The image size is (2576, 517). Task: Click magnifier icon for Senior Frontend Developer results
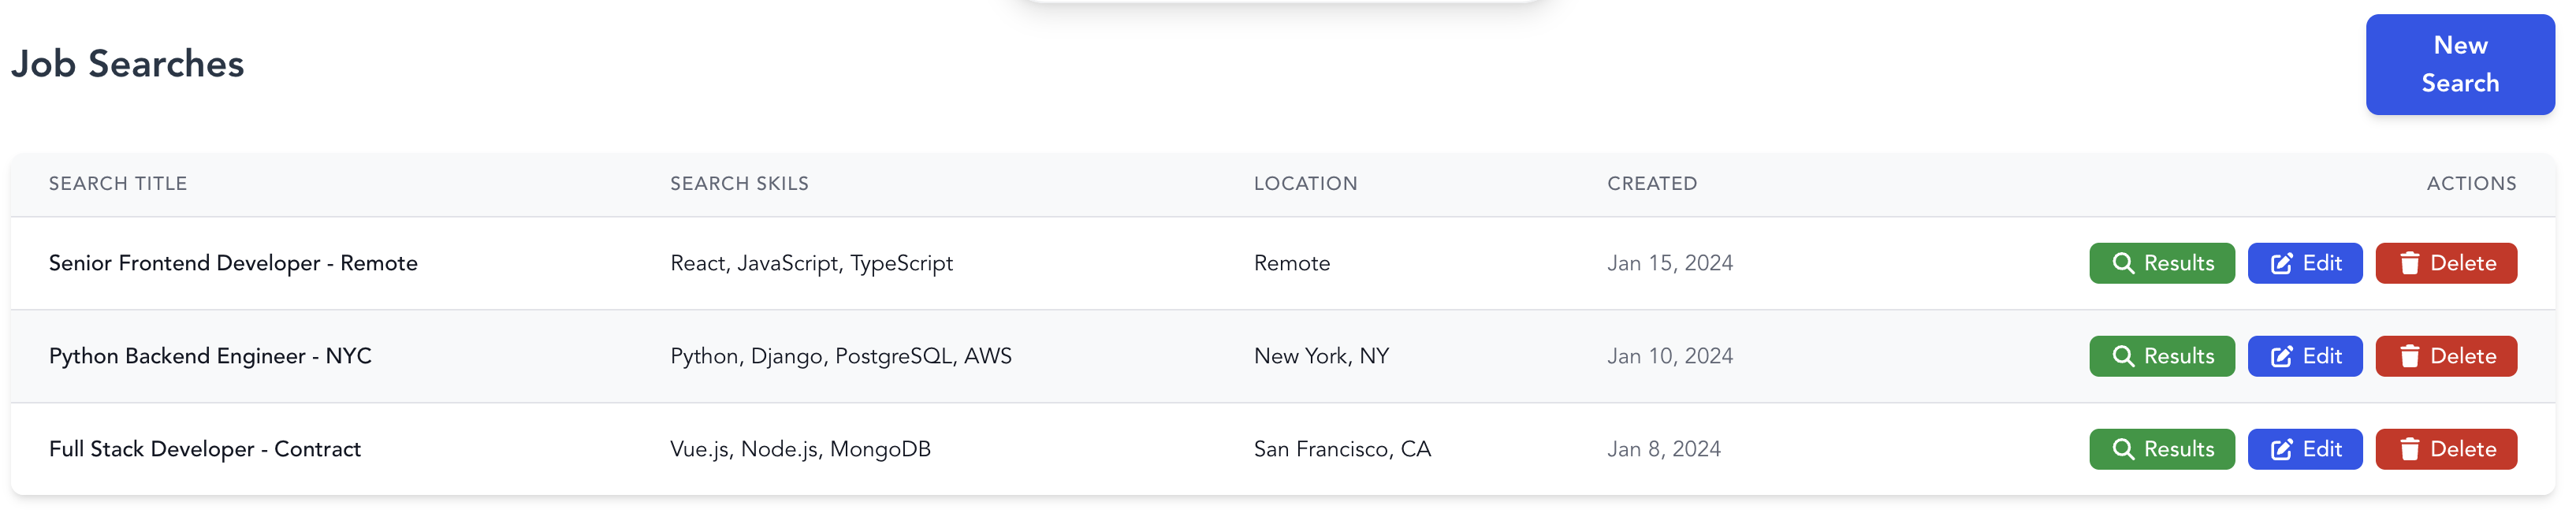coord(2122,263)
